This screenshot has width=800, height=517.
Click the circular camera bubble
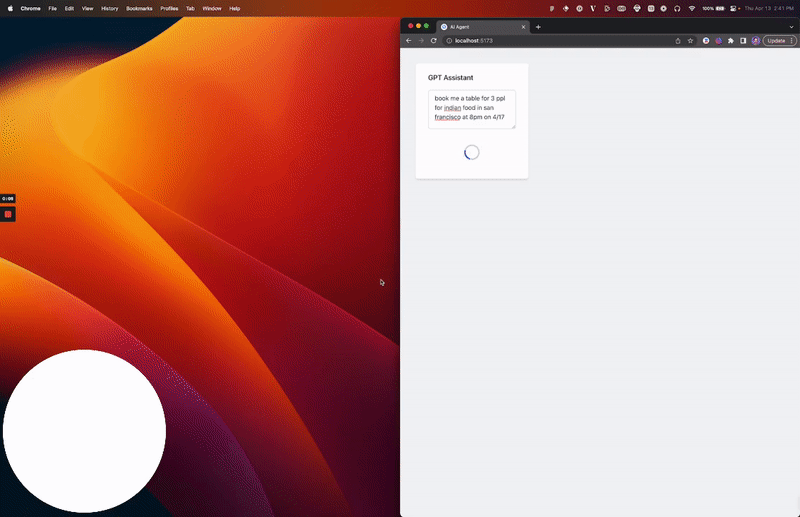click(x=84, y=431)
